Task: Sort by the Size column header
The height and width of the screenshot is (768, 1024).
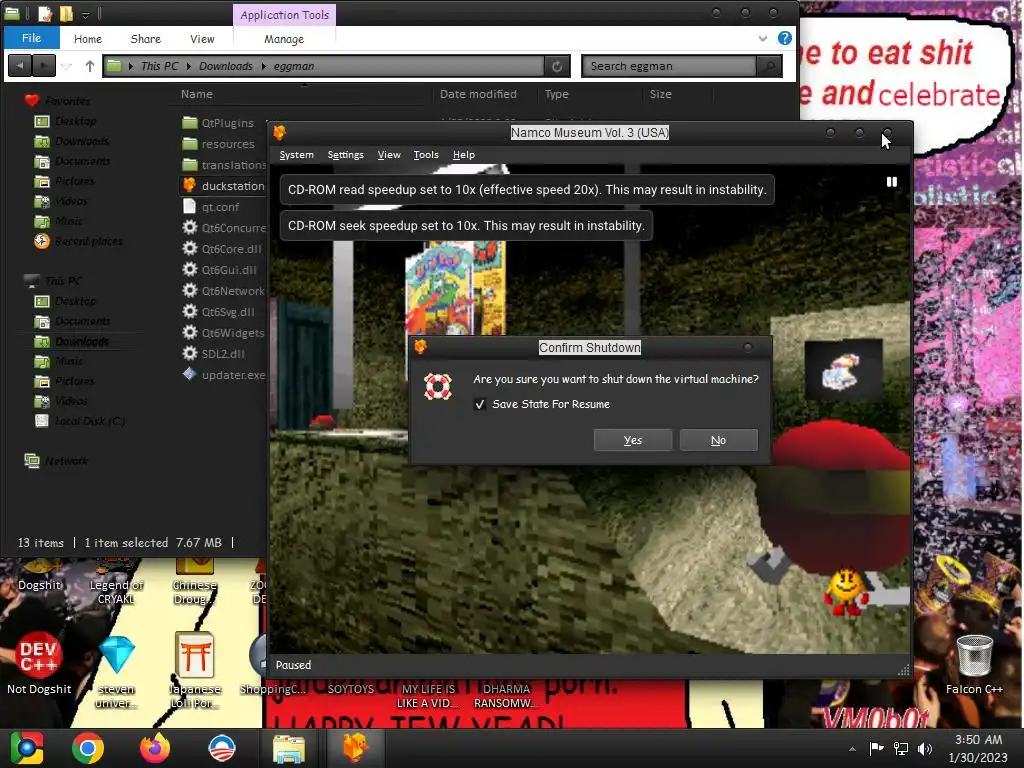Action: (660, 94)
